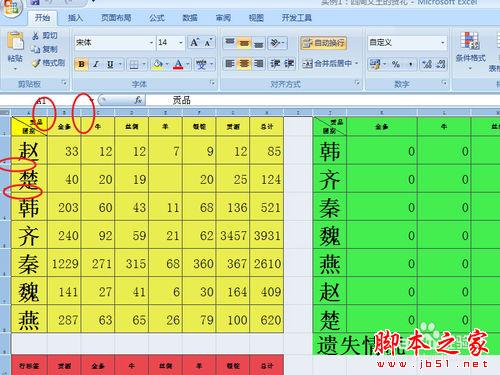Open border style dropdown arrow
Screen dimensions: 500x375
144,64
